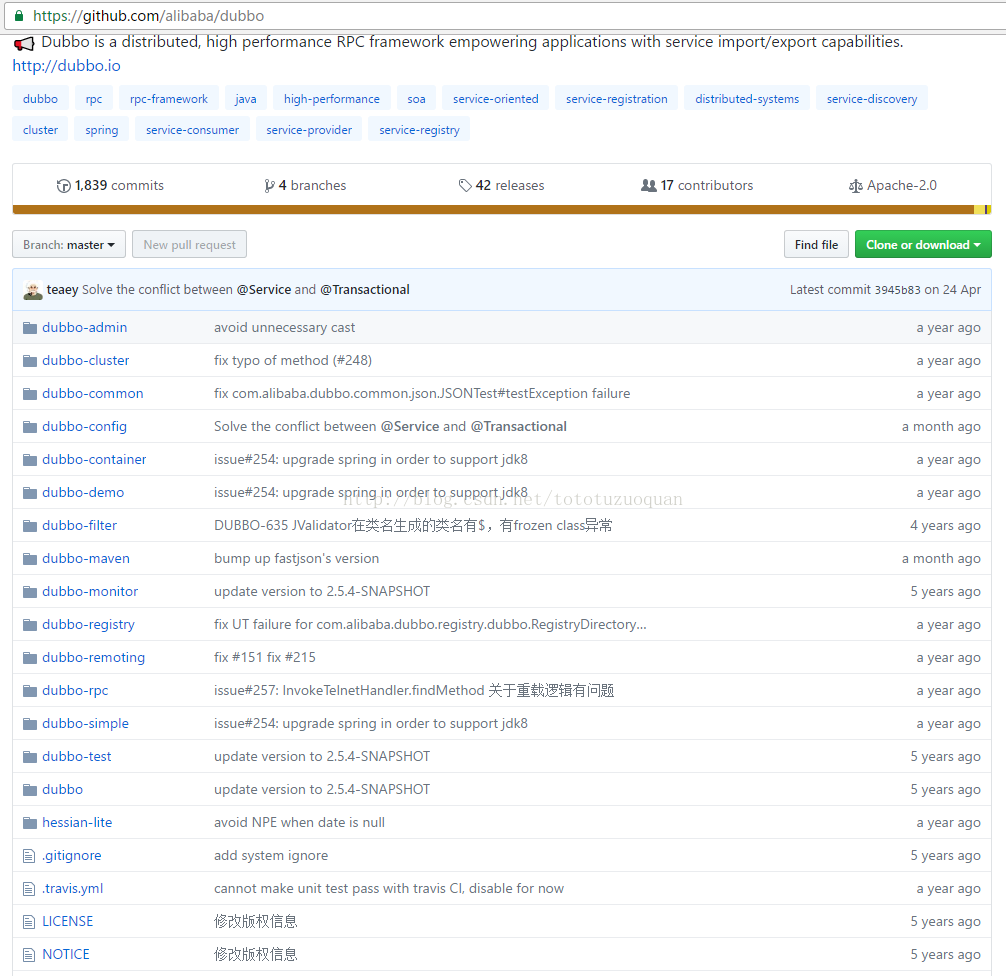
Task: Open the Apache-2.0 license tab
Action: click(892, 185)
